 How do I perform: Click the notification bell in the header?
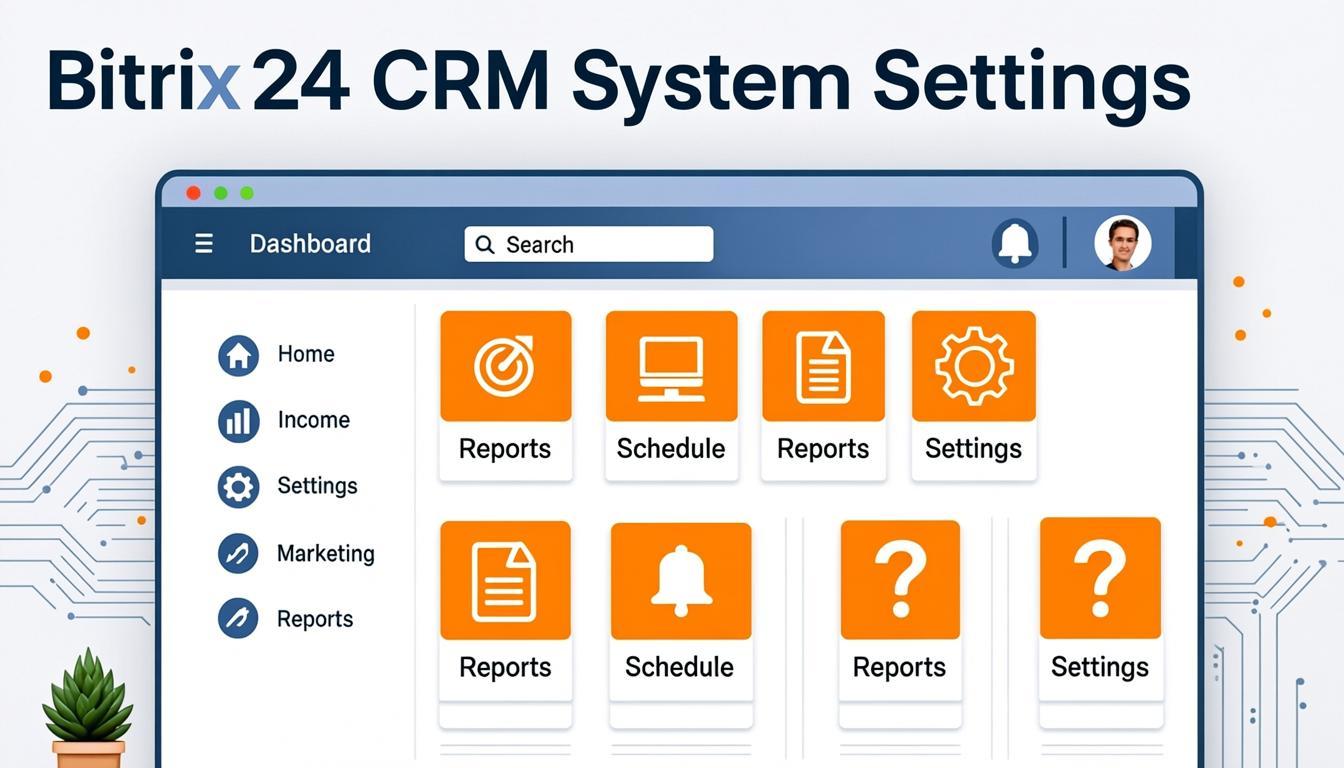tap(1015, 243)
